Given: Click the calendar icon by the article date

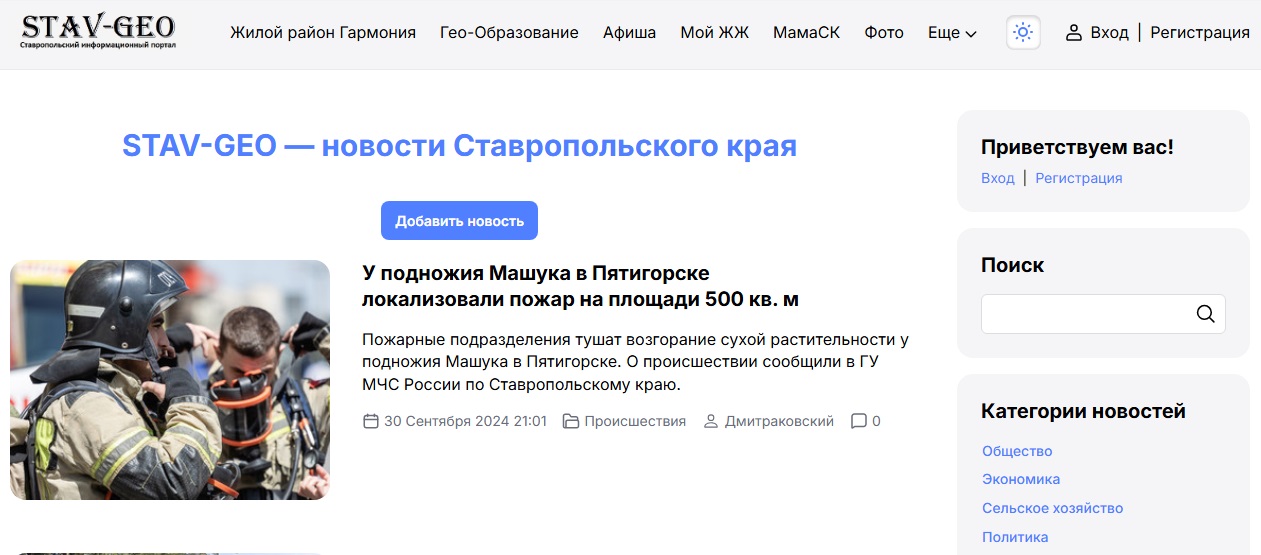Looking at the screenshot, I should [x=370, y=421].
